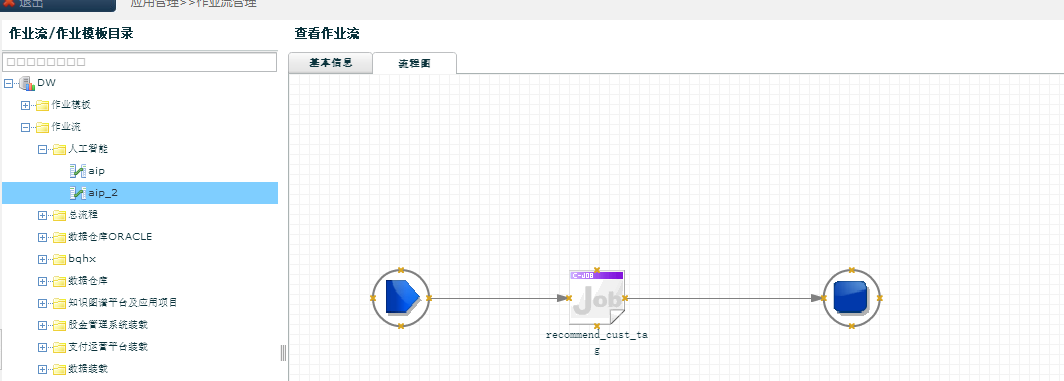Focus the tree search input field
Image resolution: width=1064 pixels, height=381 pixels.
[x=140, y=62]
